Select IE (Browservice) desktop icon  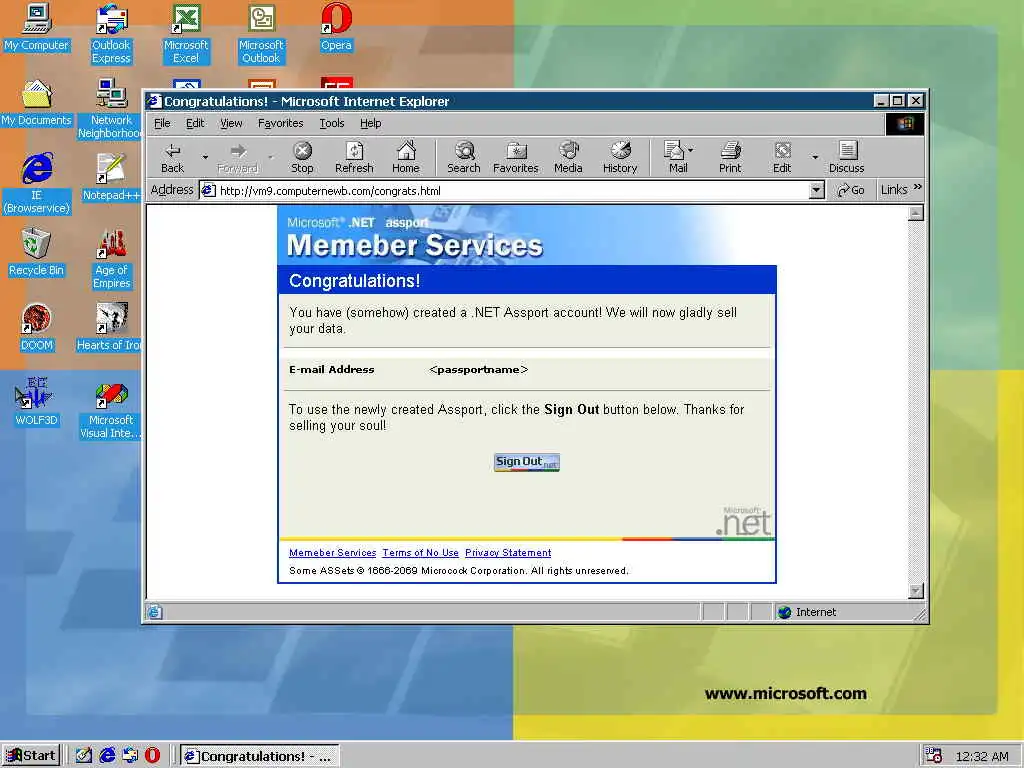pyautogui.click(x=37, y=184)
